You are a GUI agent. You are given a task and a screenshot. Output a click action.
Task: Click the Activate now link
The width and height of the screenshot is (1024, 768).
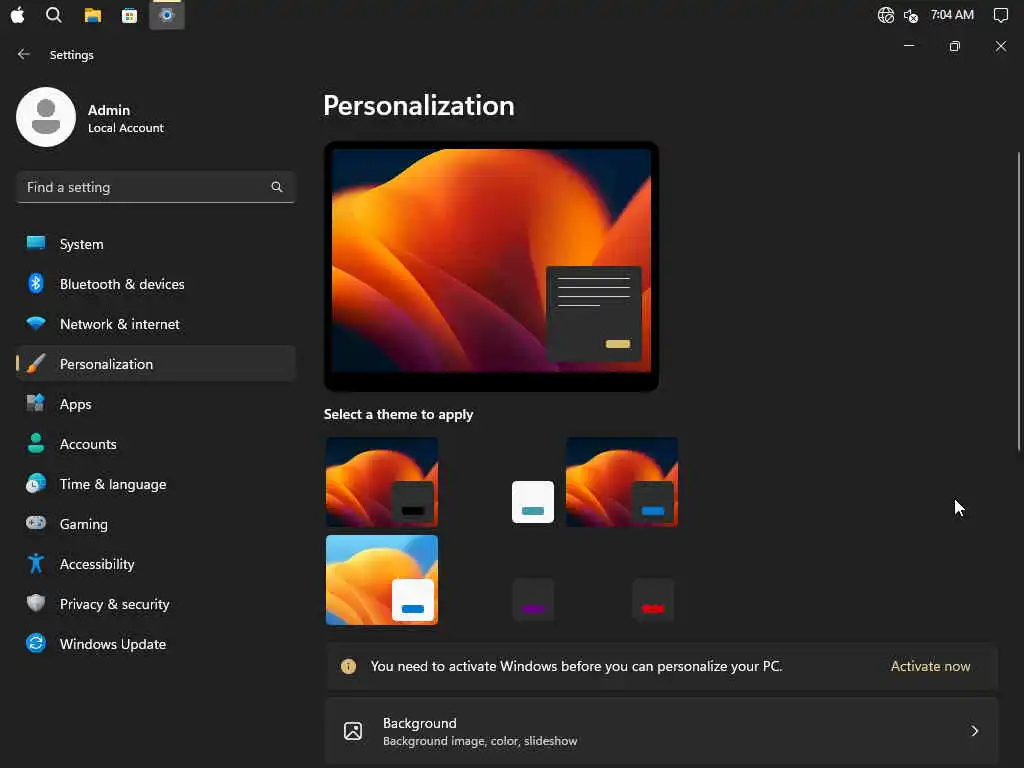pos(930,666)
